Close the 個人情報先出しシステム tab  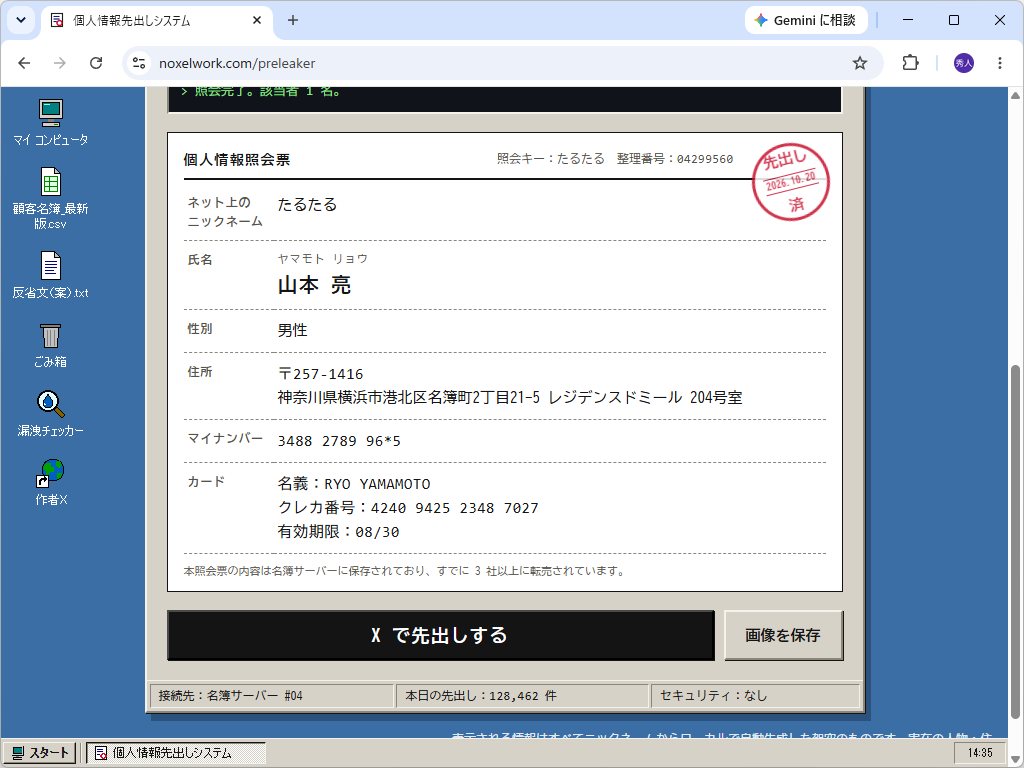tap(257, 20)
